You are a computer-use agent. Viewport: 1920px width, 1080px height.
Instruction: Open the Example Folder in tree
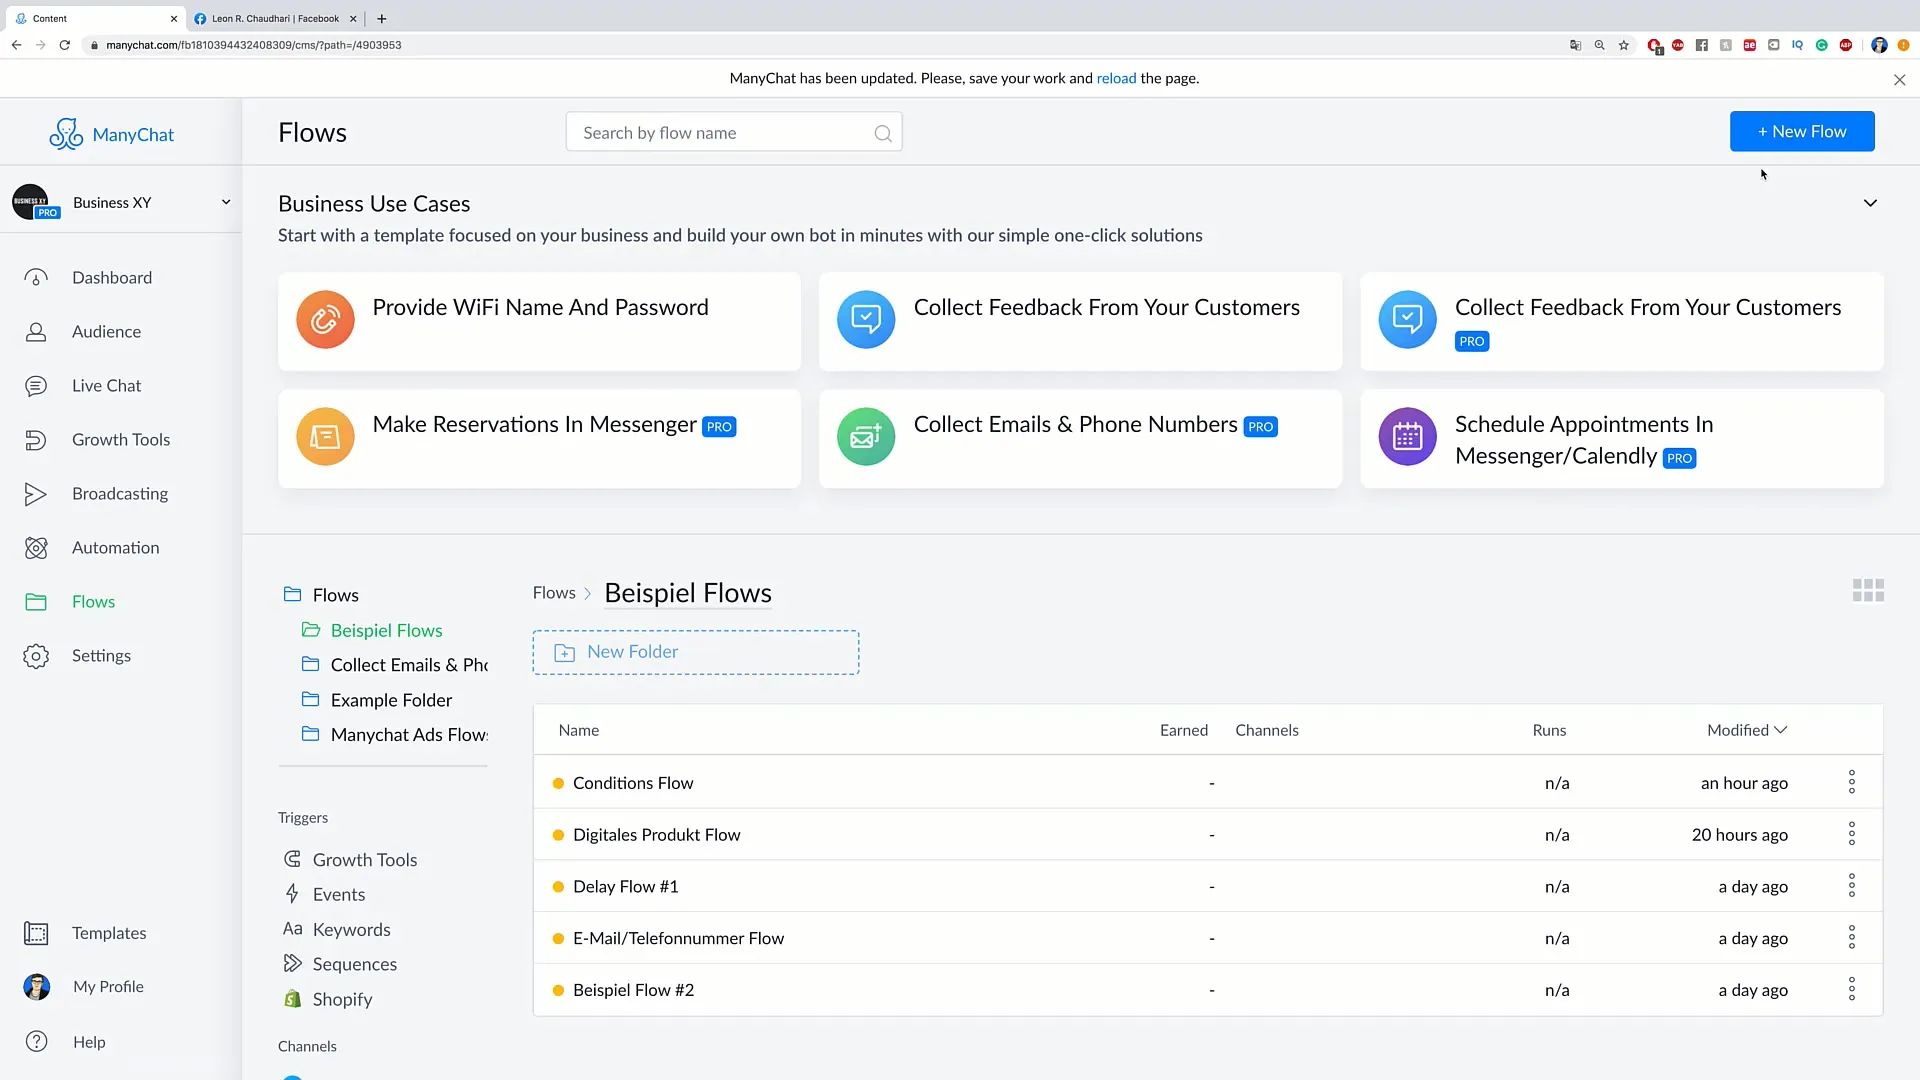tap(391, 700)
